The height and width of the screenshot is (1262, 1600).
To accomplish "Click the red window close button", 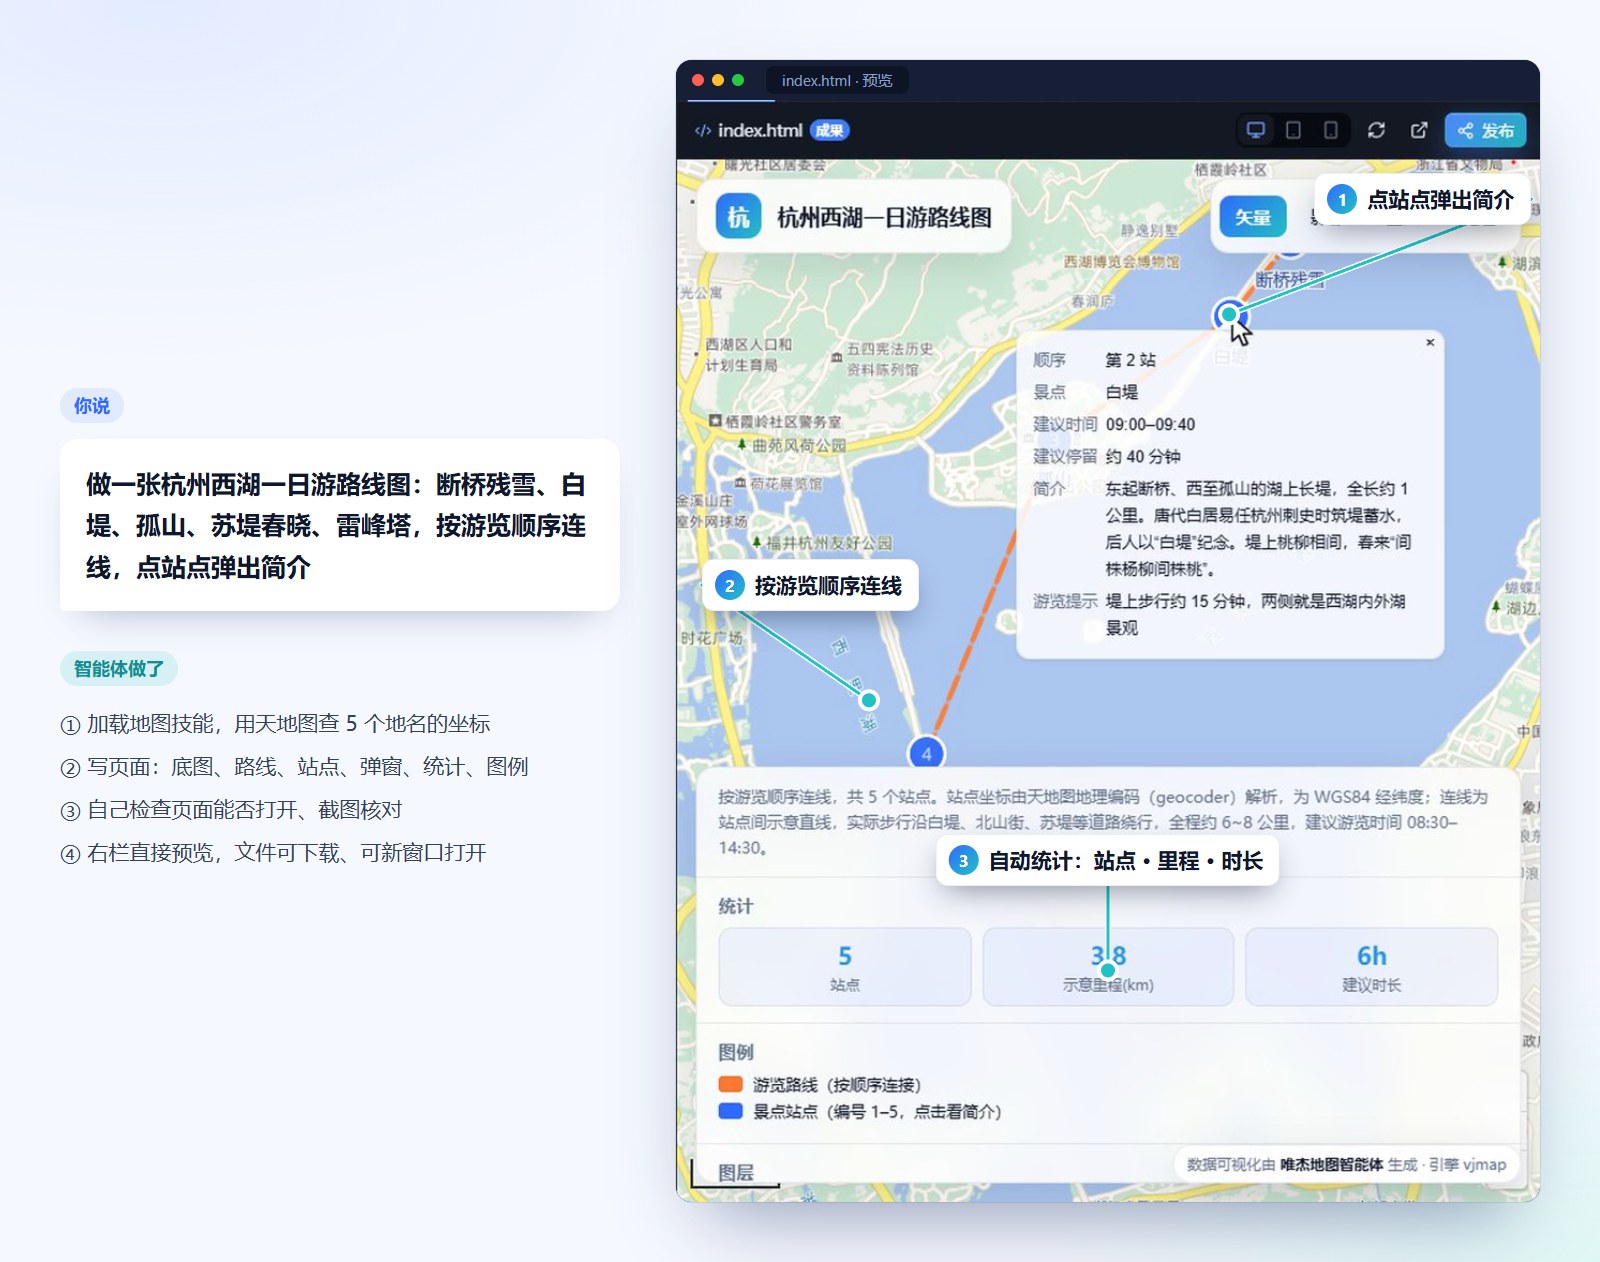I will click(698, 80).
